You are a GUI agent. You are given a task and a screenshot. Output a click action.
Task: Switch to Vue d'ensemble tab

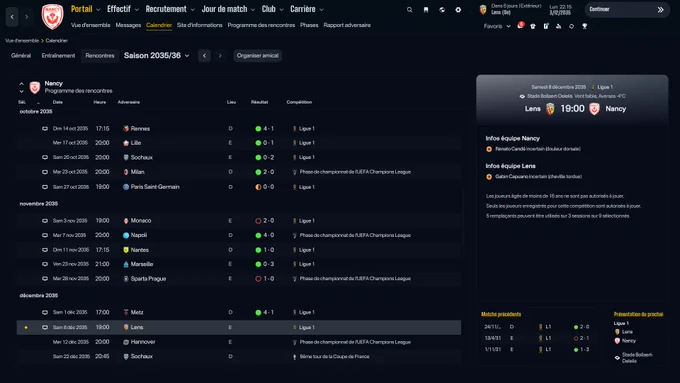[90, 25]
